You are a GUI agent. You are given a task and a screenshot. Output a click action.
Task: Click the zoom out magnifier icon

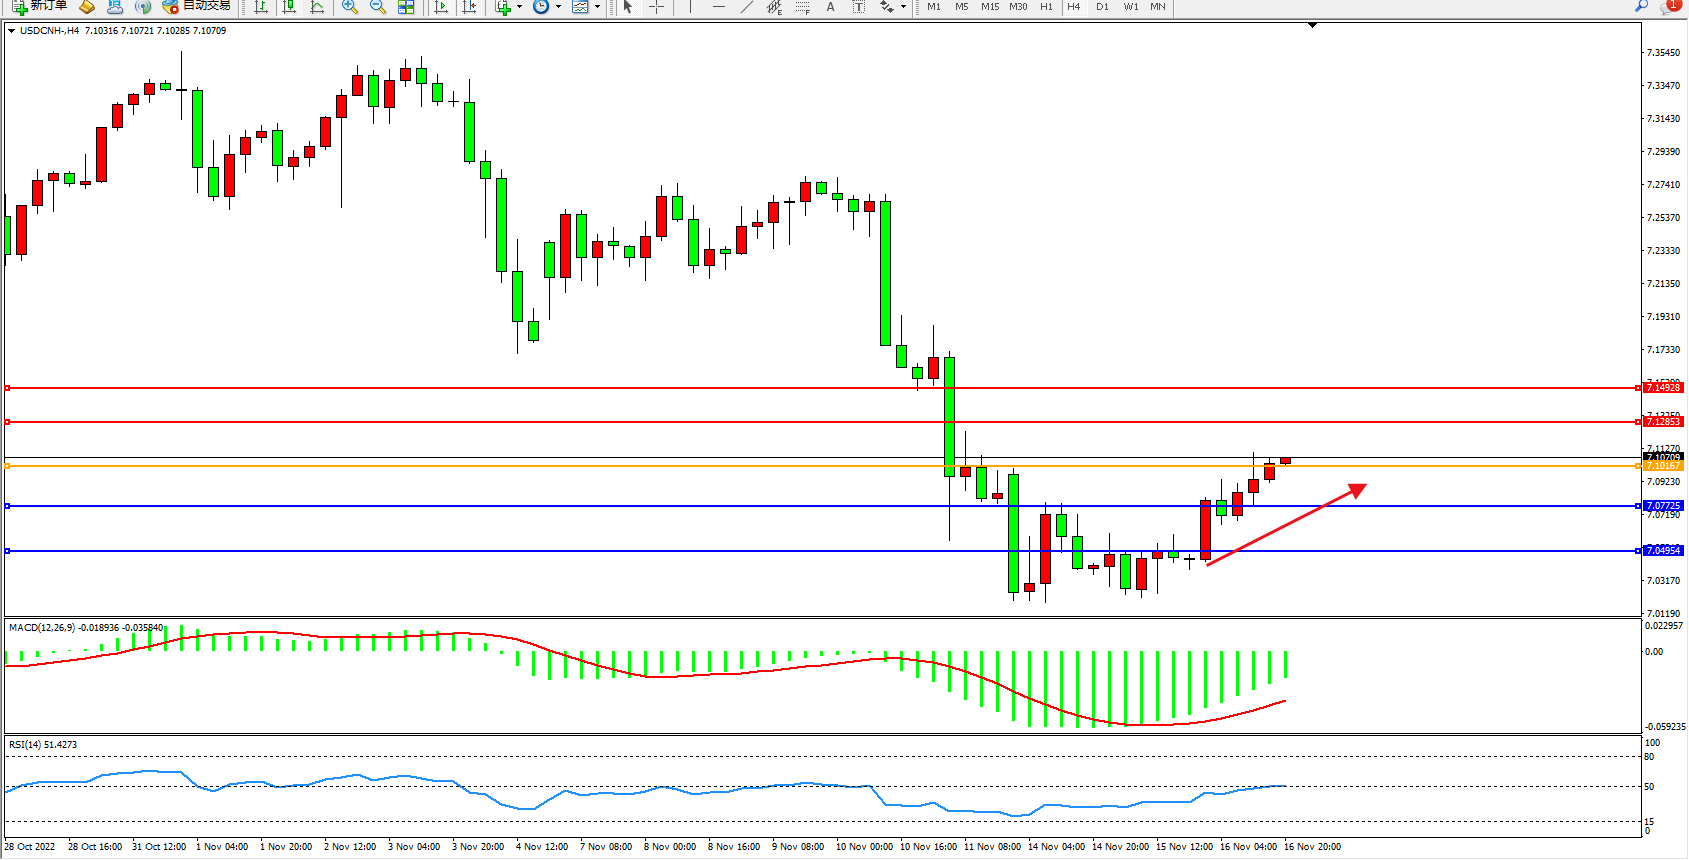point(378,7)
